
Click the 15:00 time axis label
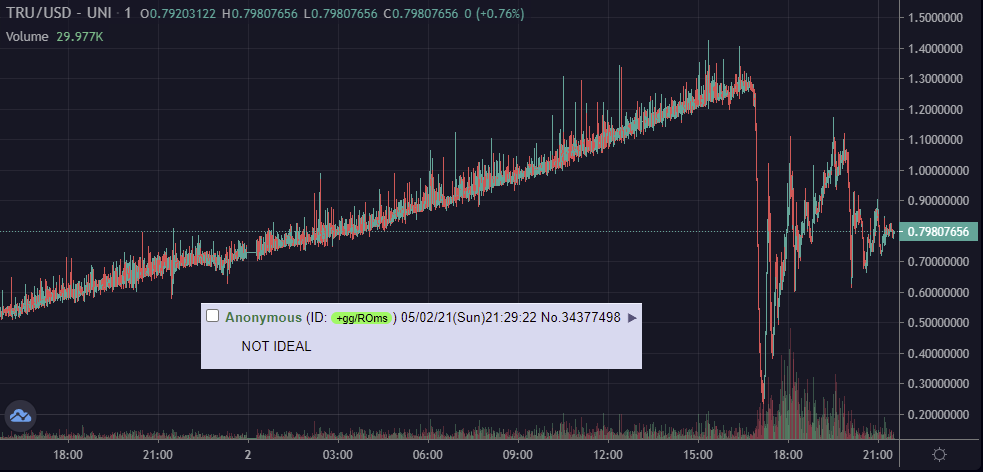tap(698, 454)
